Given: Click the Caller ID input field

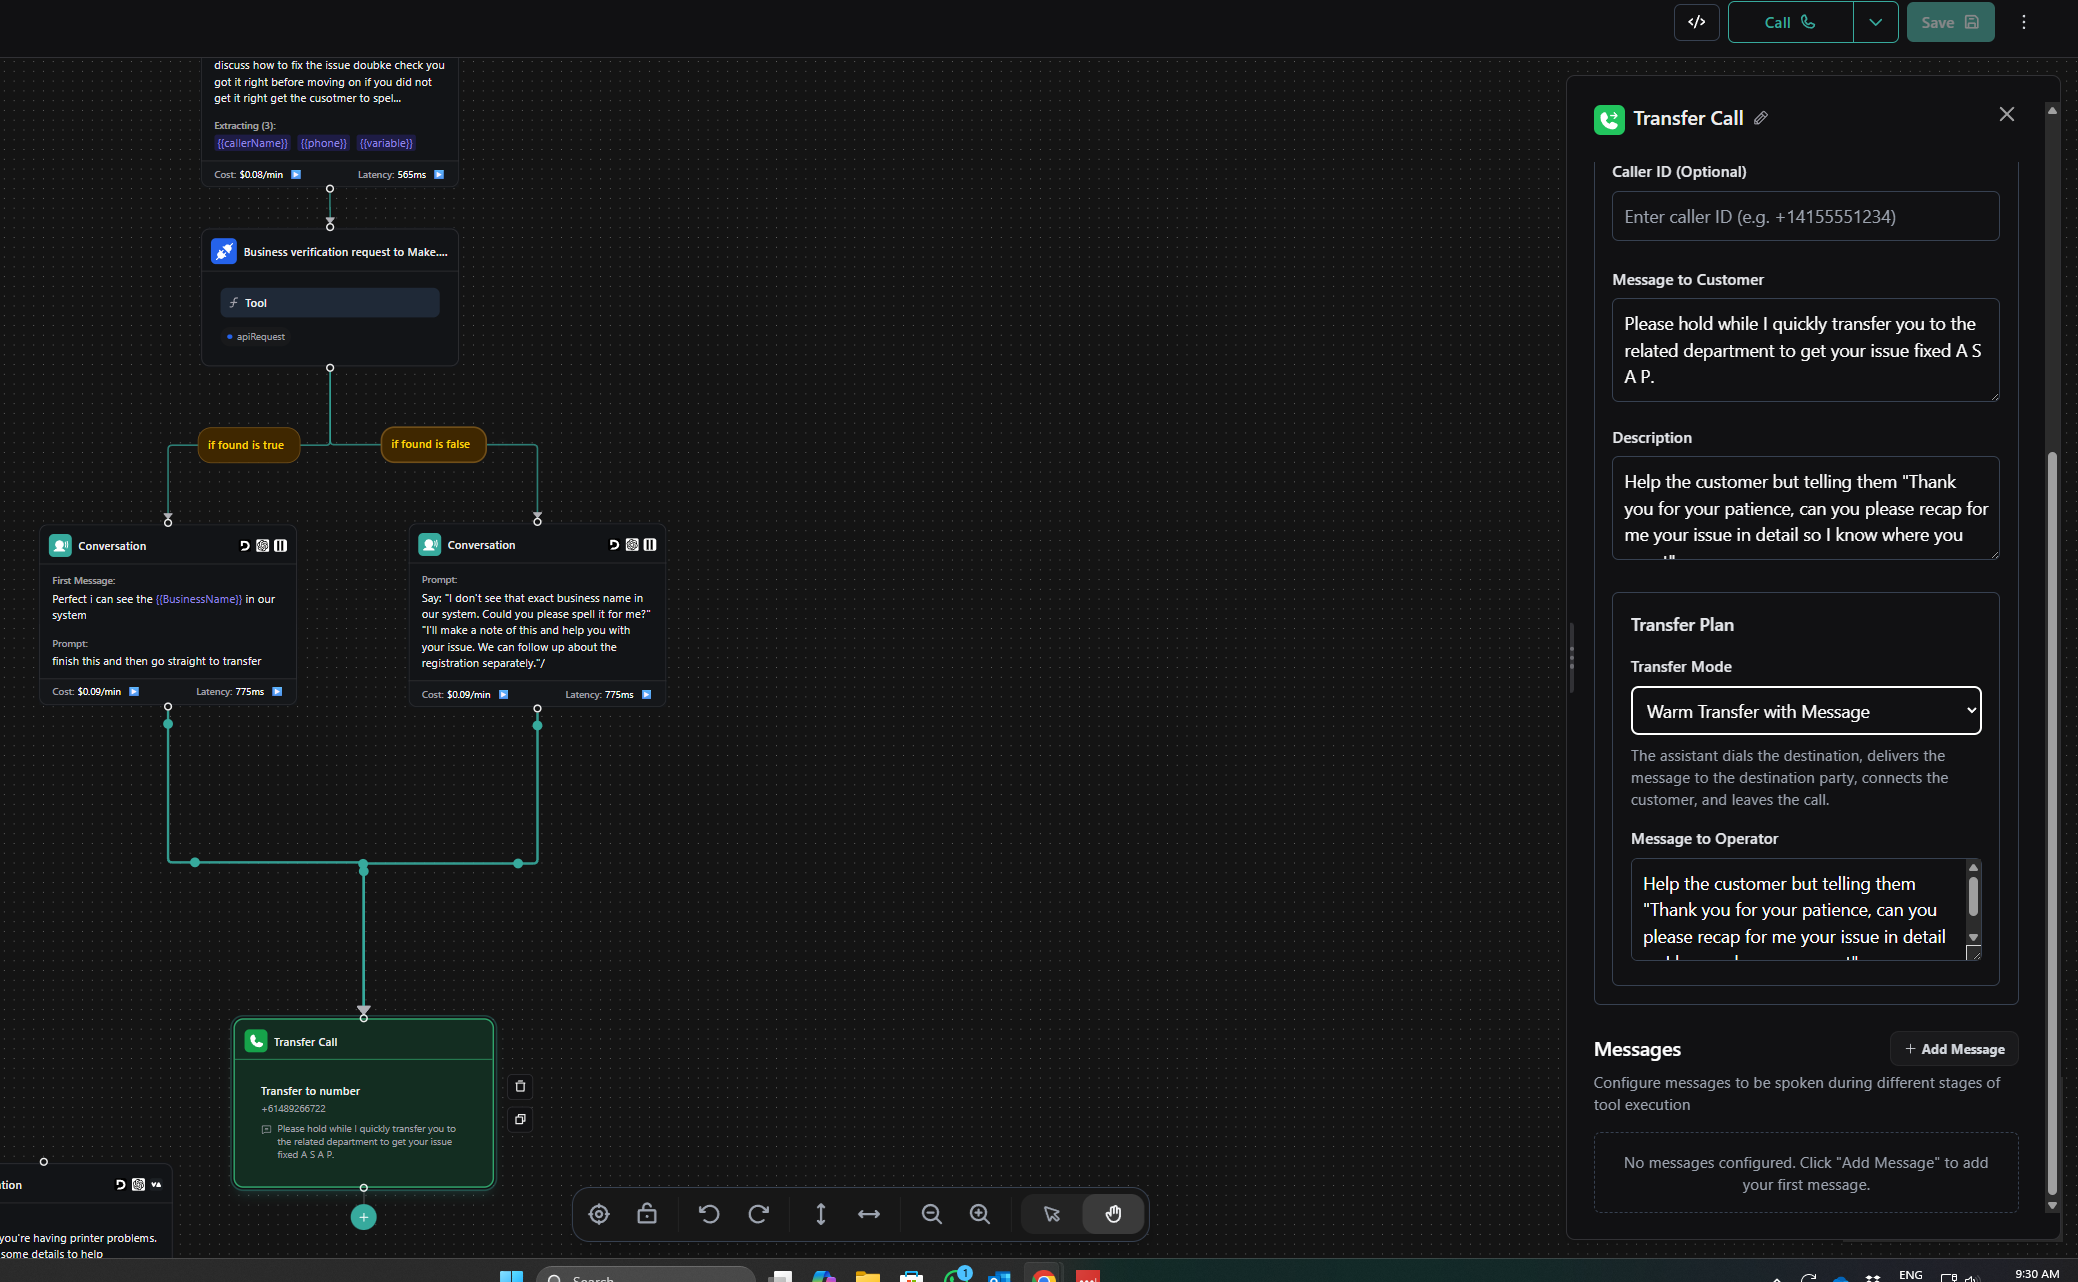Looking at the screenshot, I should pyautogui.click(x=1805, y=217).
